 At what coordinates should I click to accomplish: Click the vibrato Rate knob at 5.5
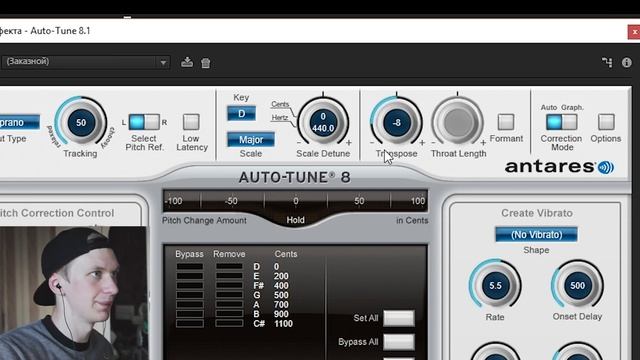[x=495, y=285]
